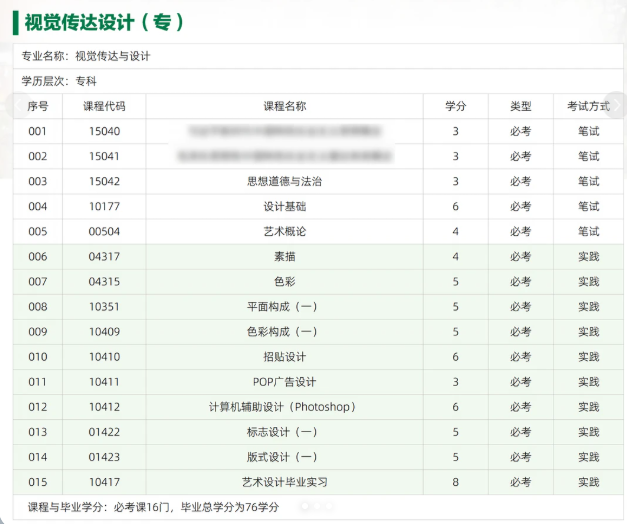Select course code 10412
This screenshot has width=627, height=524.
coord(104,407)
